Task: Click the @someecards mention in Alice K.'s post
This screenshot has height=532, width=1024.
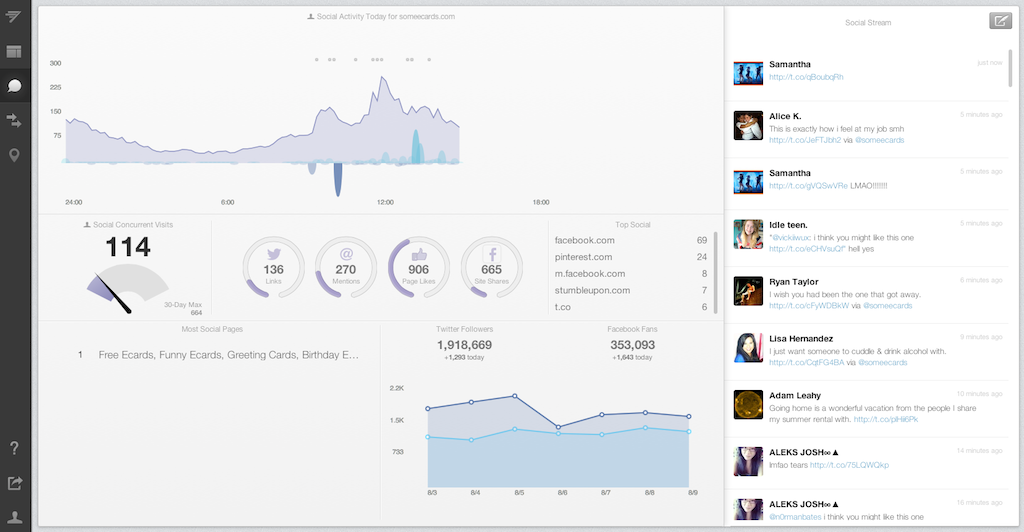Action: [880, 140]
